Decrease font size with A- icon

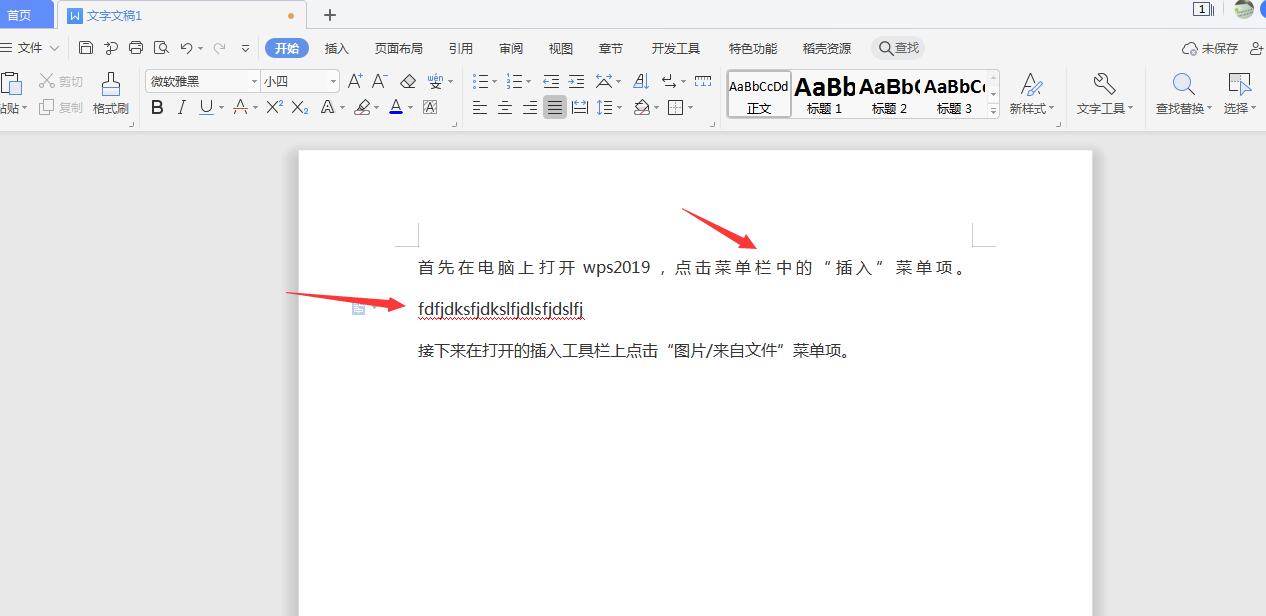[380, 81]
